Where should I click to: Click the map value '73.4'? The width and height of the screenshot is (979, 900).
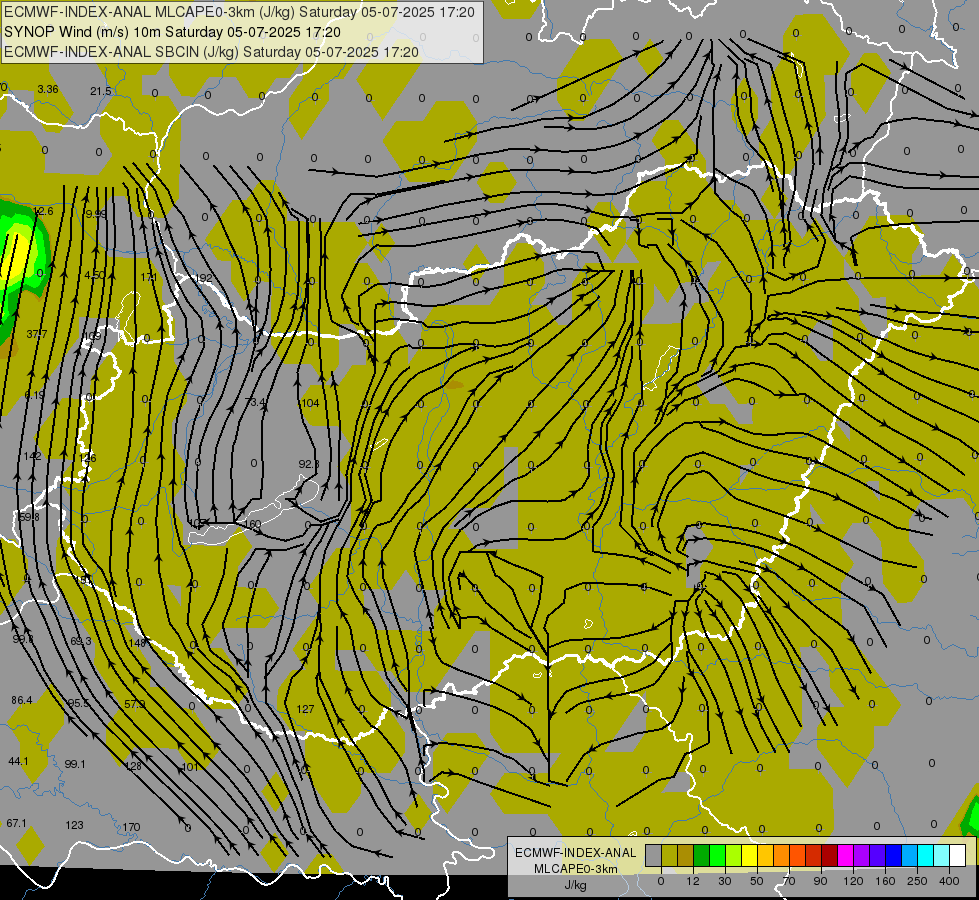[255, 402]
